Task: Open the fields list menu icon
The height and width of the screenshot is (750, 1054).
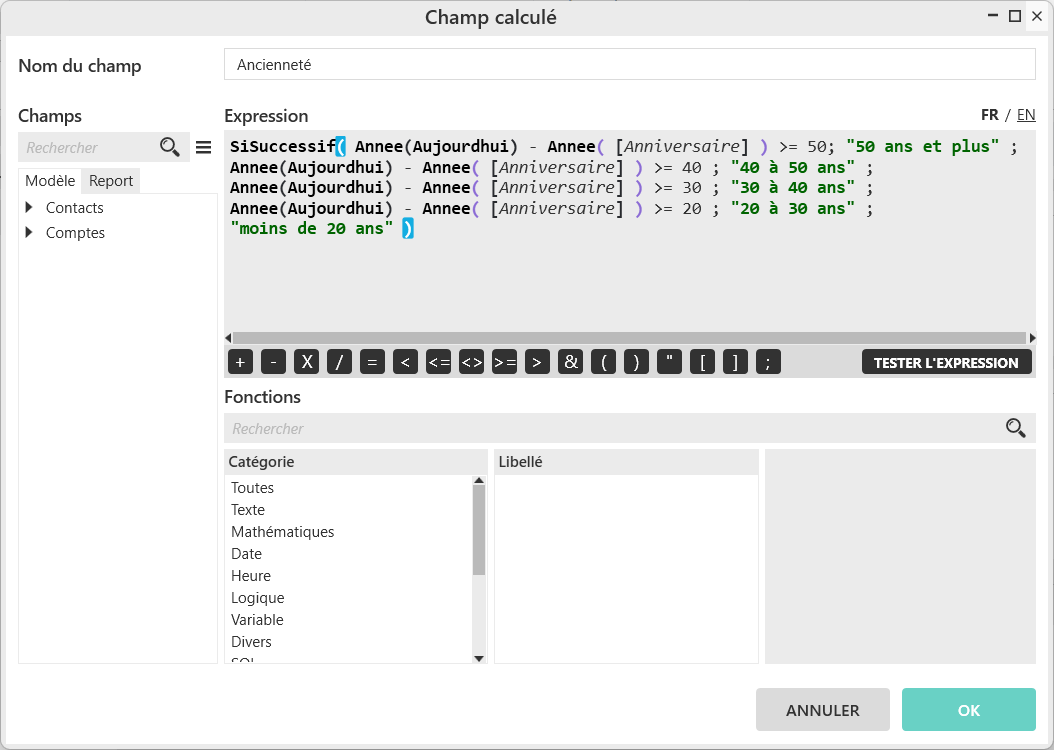Action: point(203,147)
